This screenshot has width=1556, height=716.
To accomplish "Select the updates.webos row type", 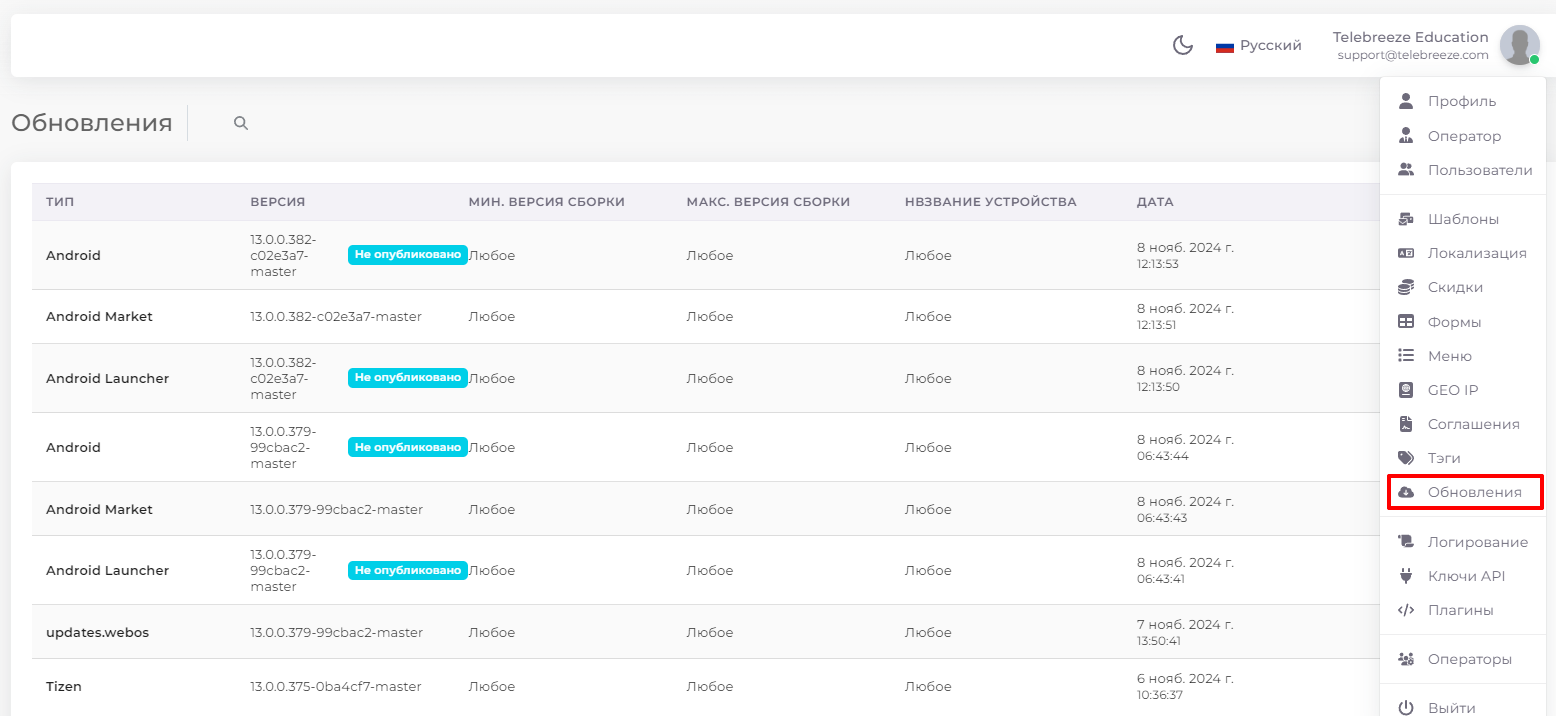I will click(97, 632).
